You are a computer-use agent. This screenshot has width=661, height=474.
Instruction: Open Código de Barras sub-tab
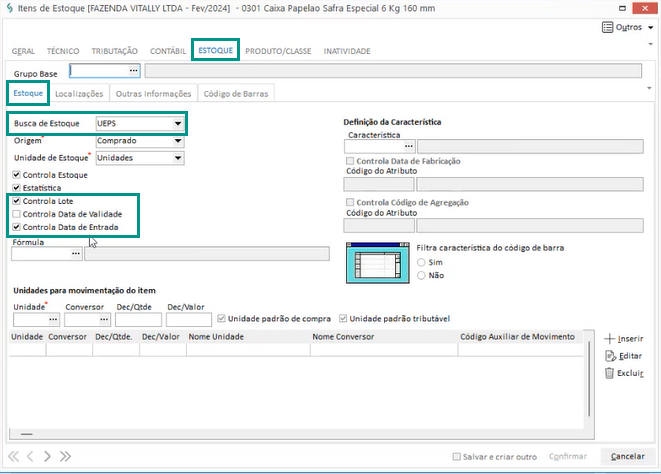click(236, 94)
